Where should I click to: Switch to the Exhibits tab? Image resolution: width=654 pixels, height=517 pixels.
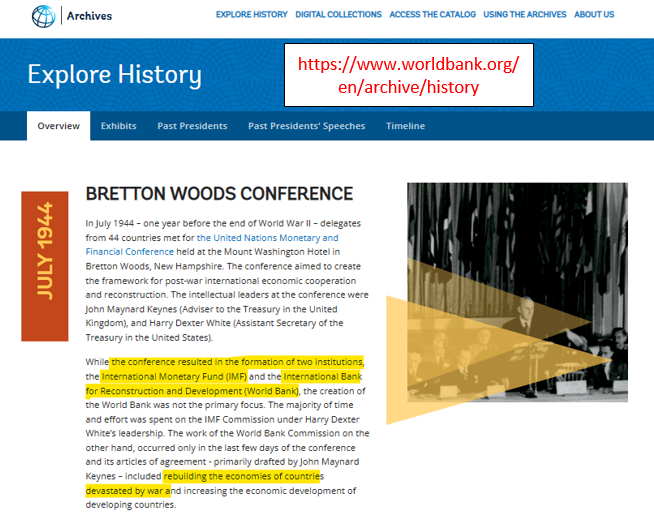118,126
